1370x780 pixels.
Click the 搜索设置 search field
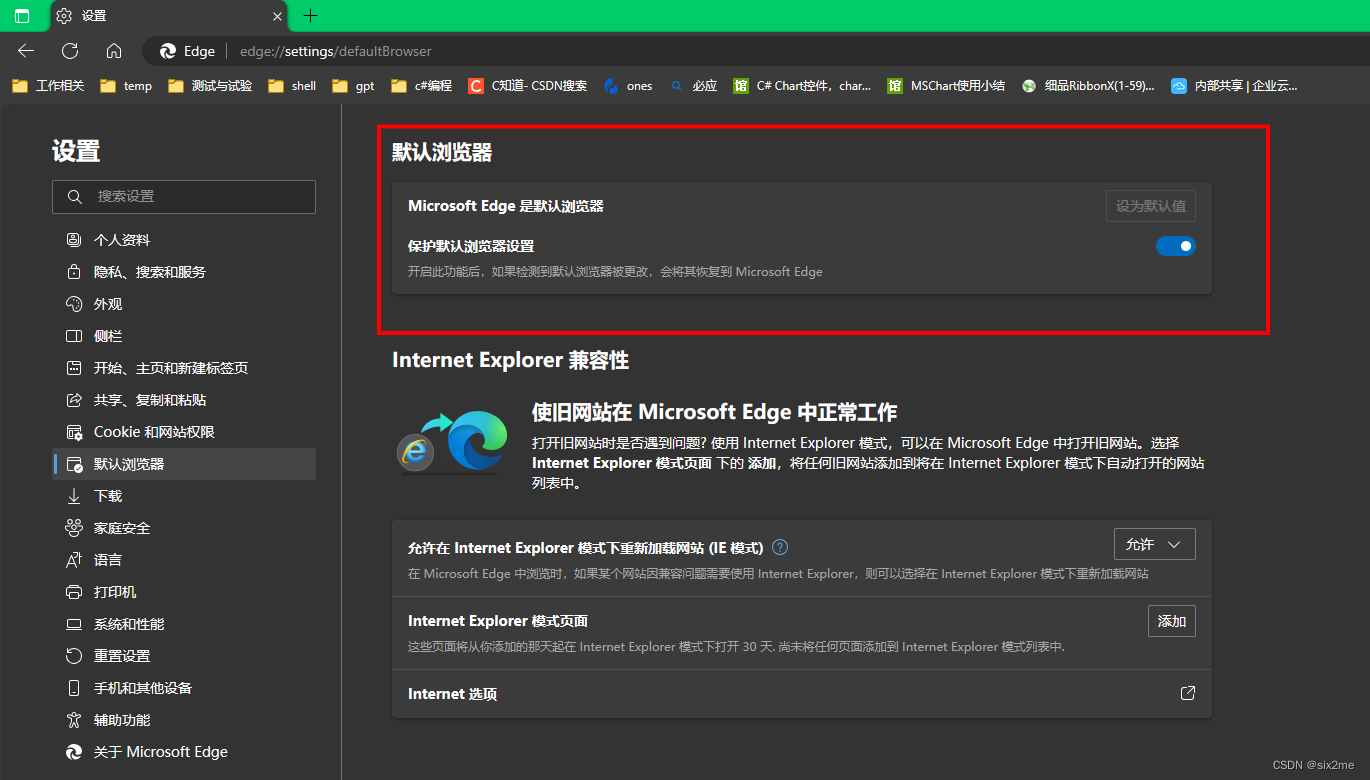pos(184,197)
